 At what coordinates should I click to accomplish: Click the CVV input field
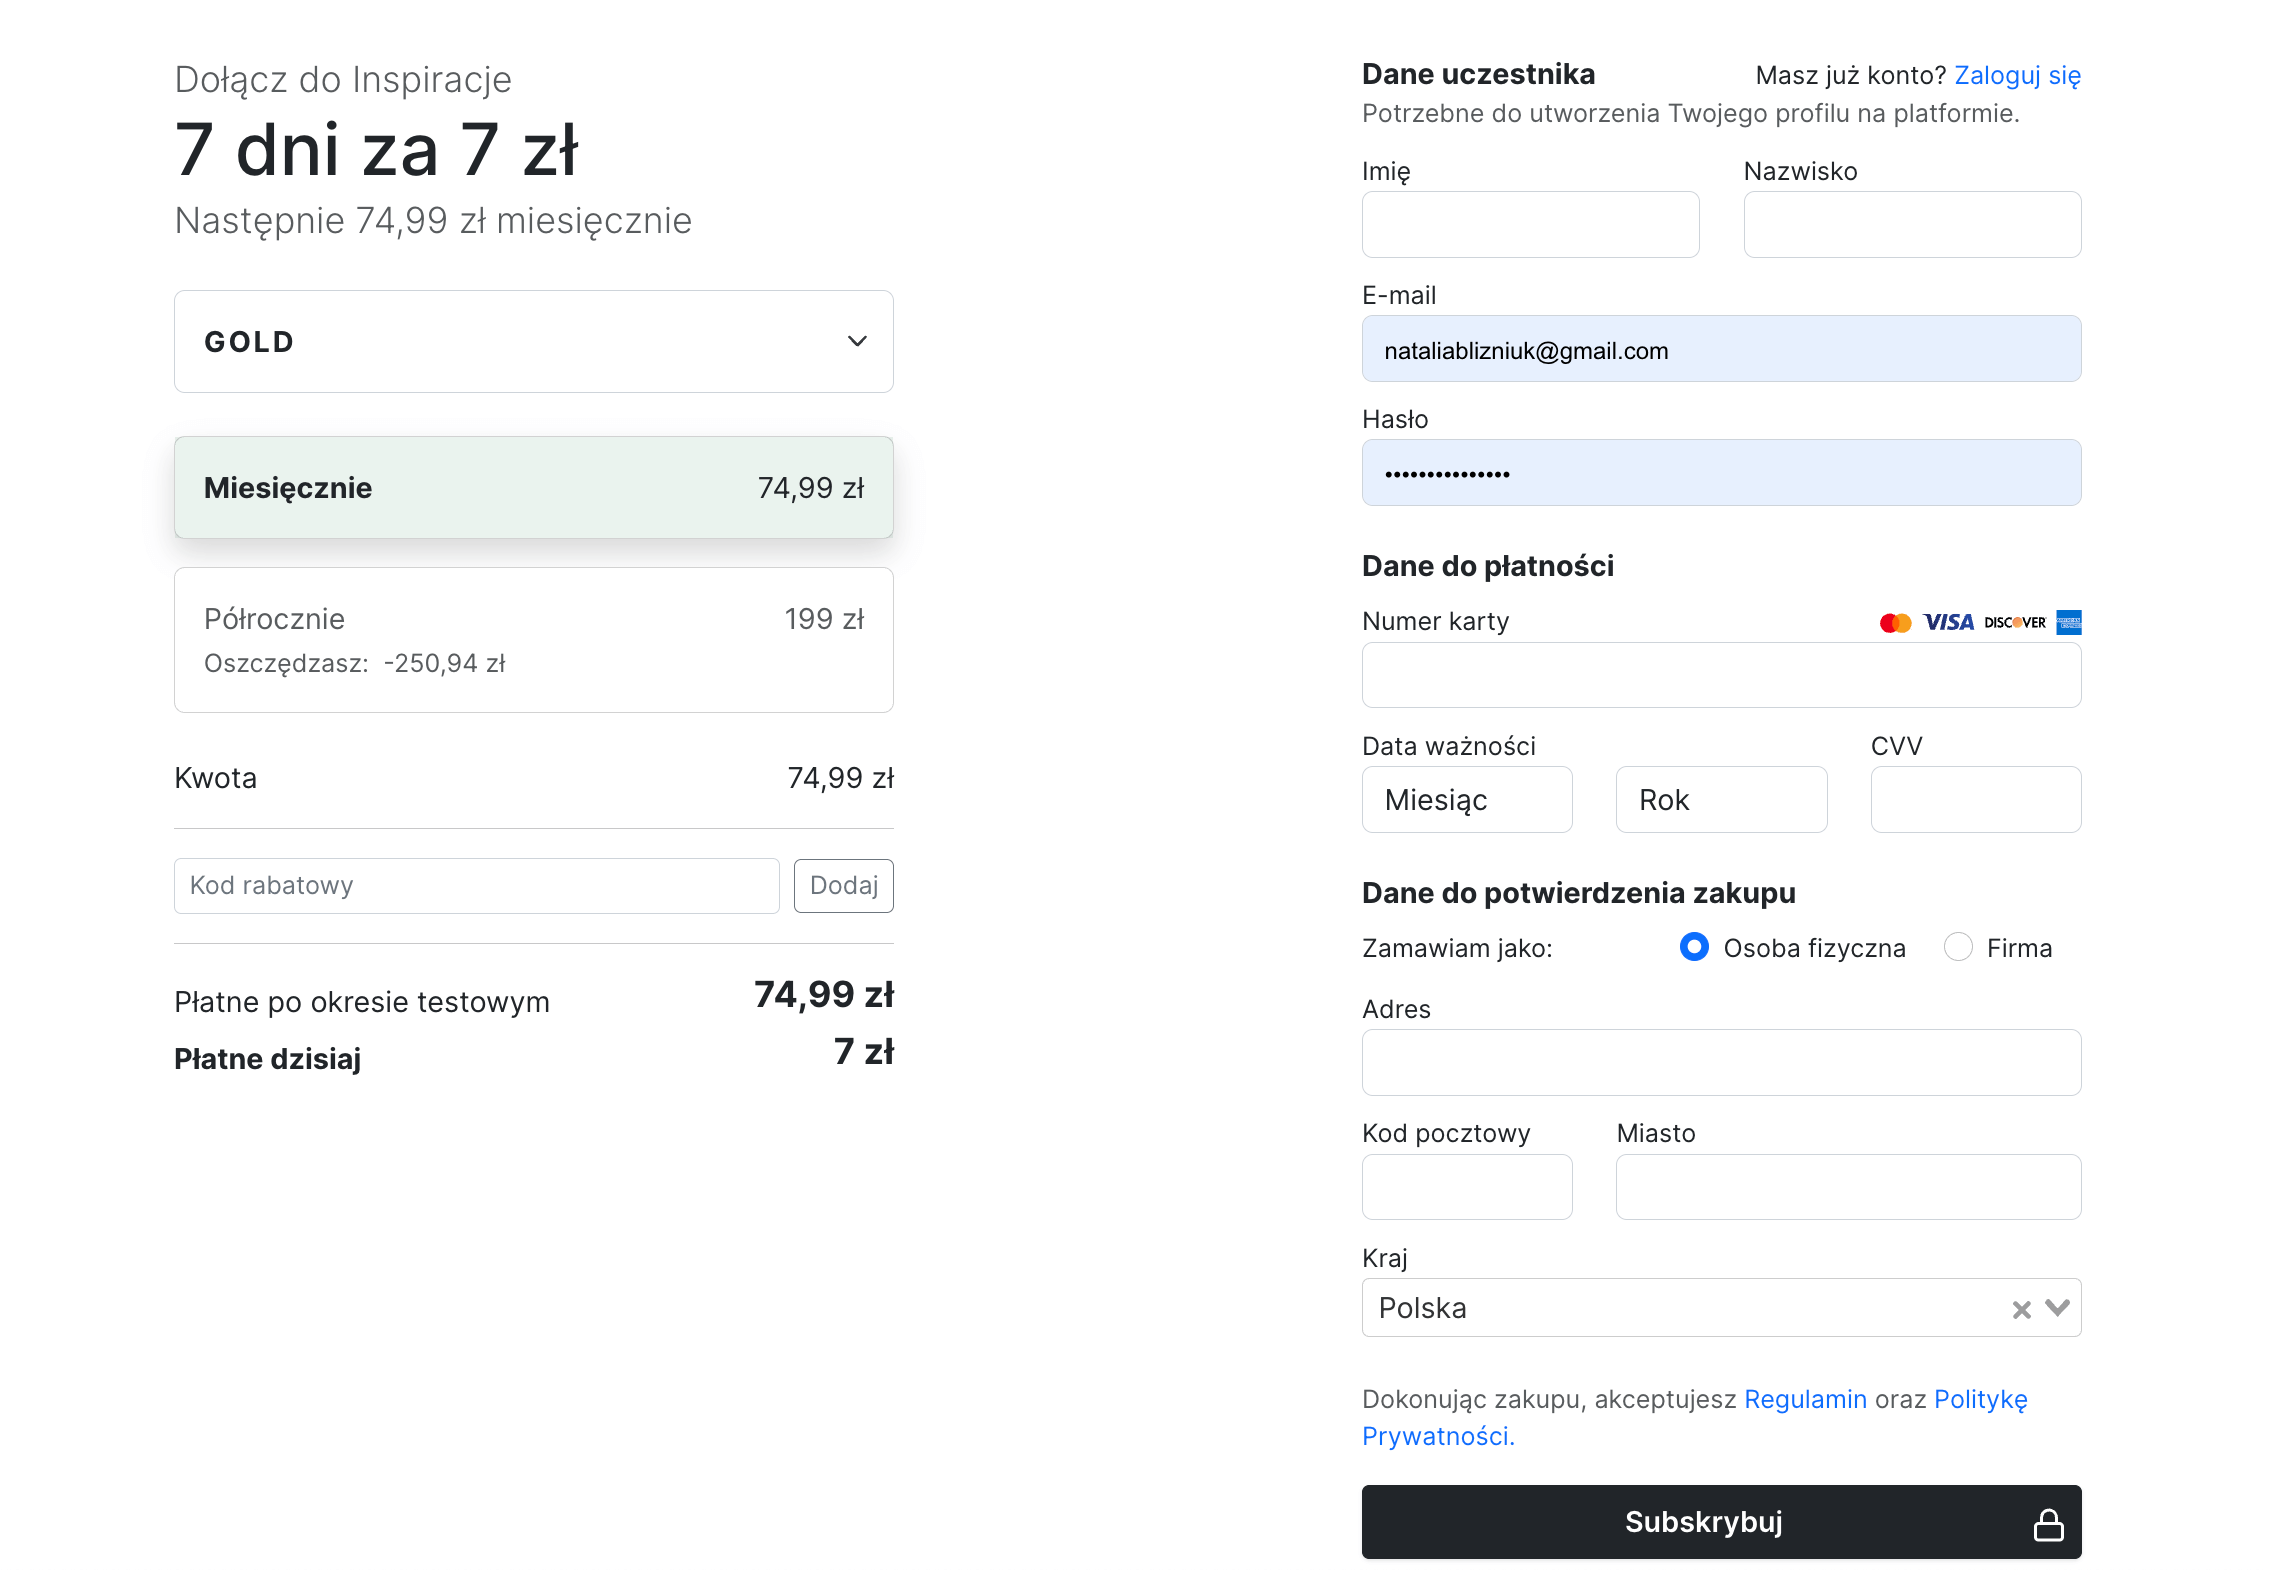[x=1975, y=800]
